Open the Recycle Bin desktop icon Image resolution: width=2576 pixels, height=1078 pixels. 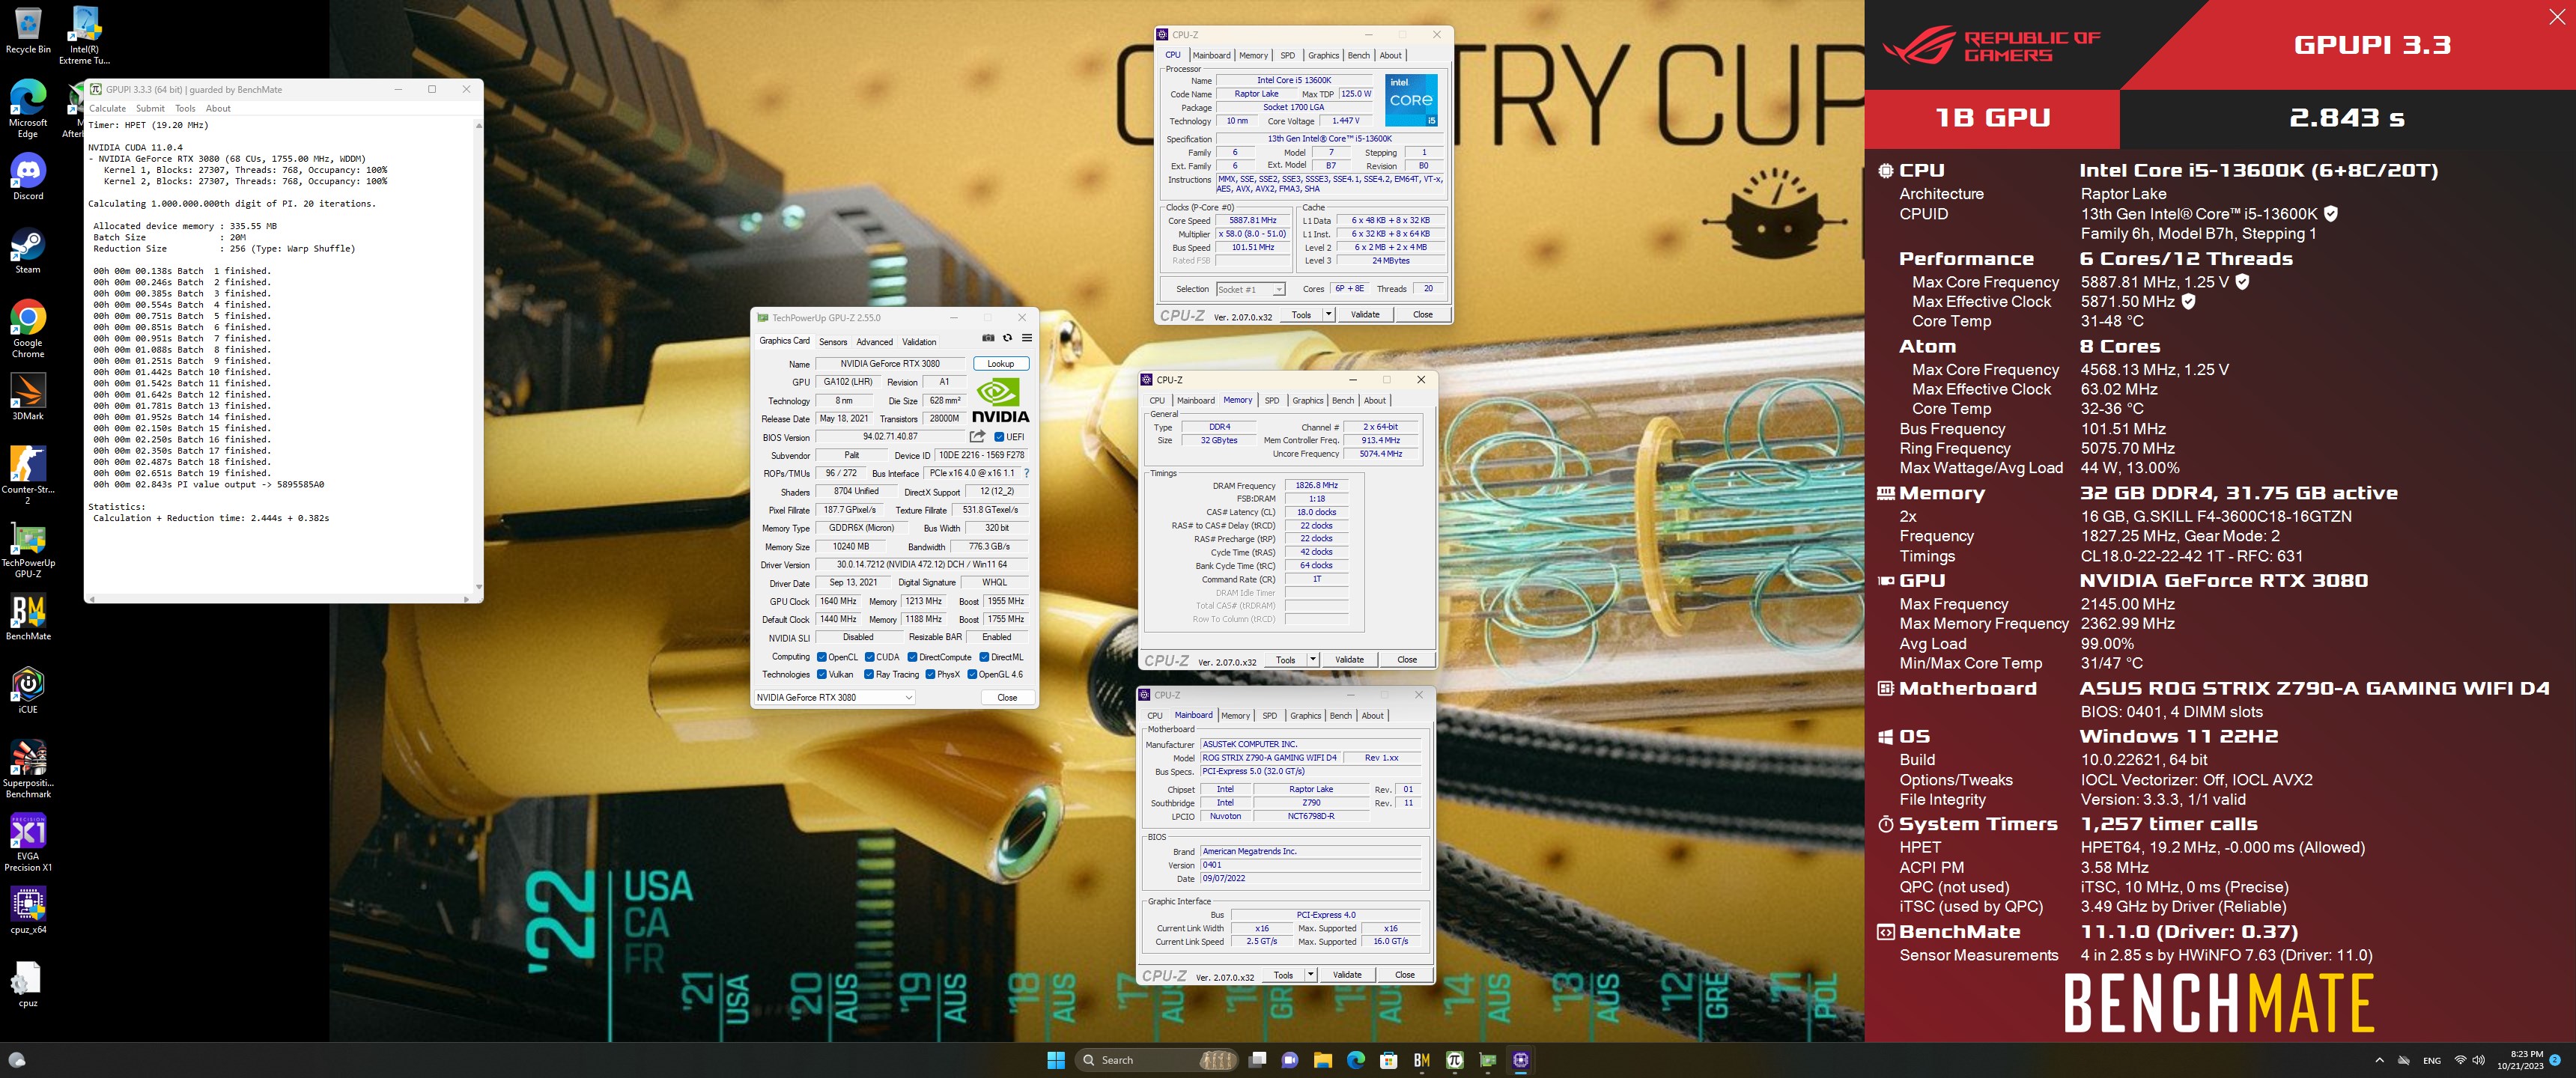pyautogui.click(x=28, y=31)
